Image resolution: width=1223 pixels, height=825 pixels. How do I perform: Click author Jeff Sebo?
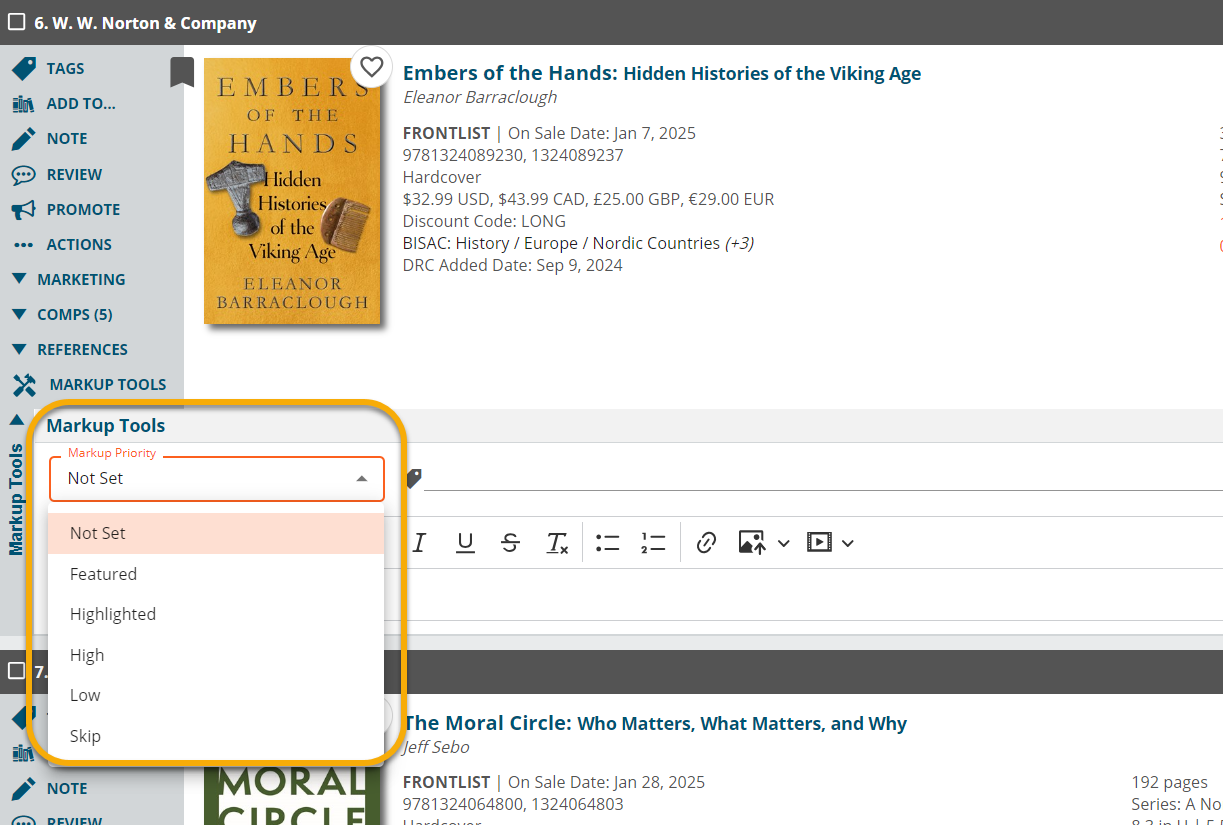[436, 747]
